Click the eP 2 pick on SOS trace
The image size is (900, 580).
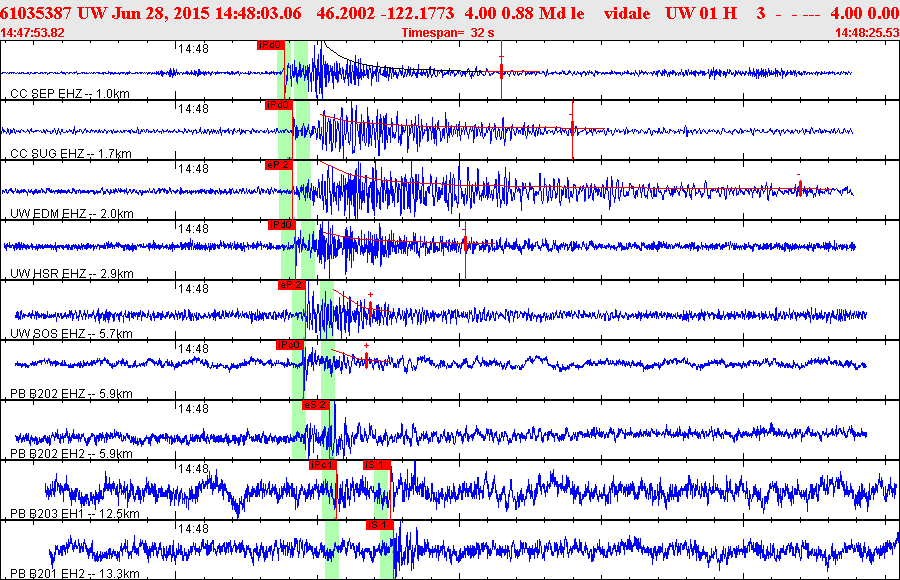pos(291,285)
